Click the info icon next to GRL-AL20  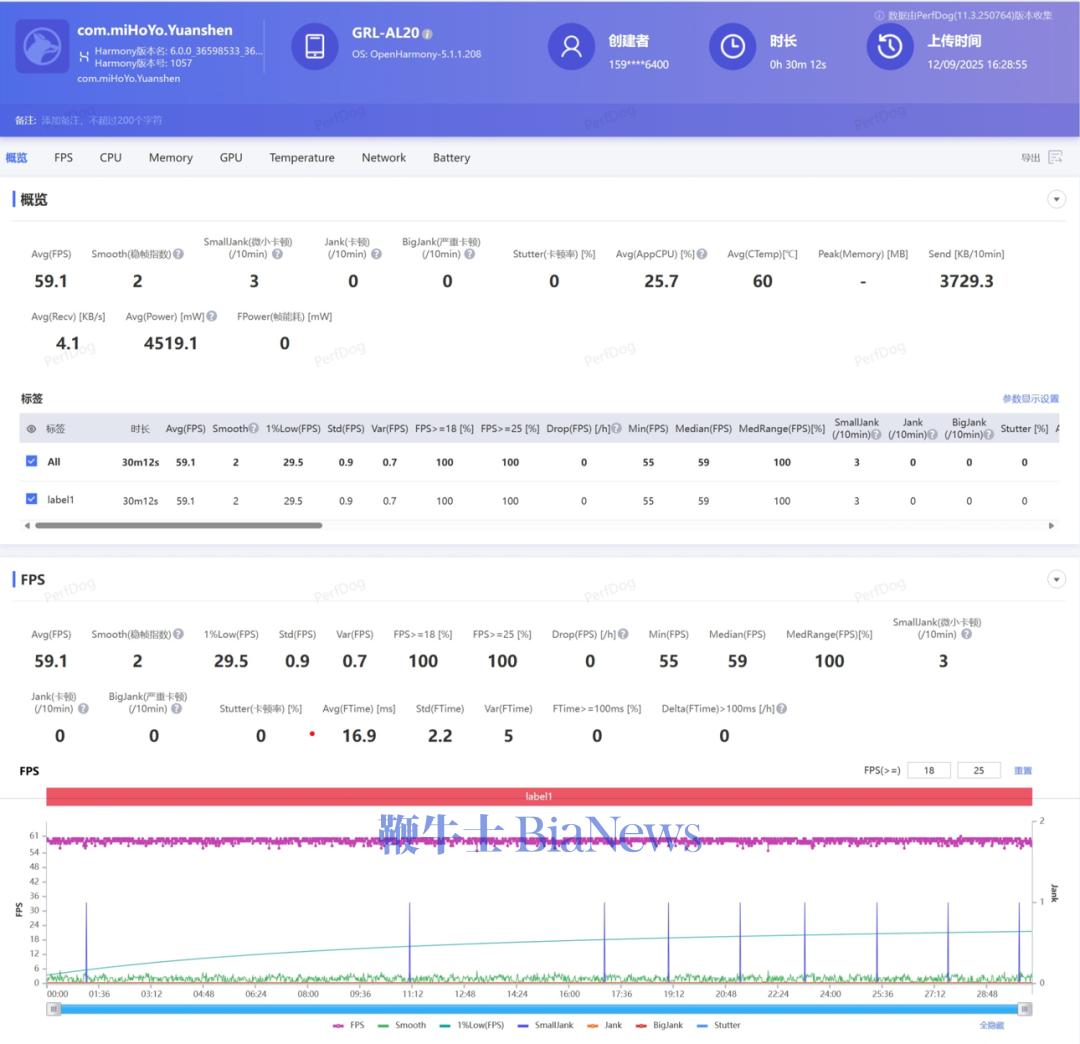point(427,34)
